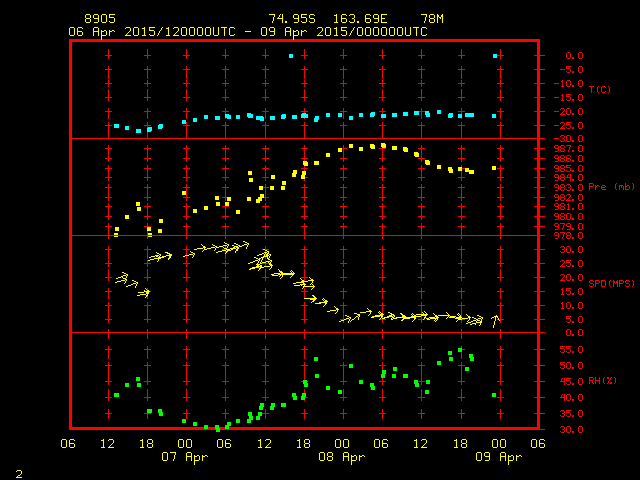Click wind speed tick value 10.0
The height and width of the screenshot is (480, 640).
(571, 306)
